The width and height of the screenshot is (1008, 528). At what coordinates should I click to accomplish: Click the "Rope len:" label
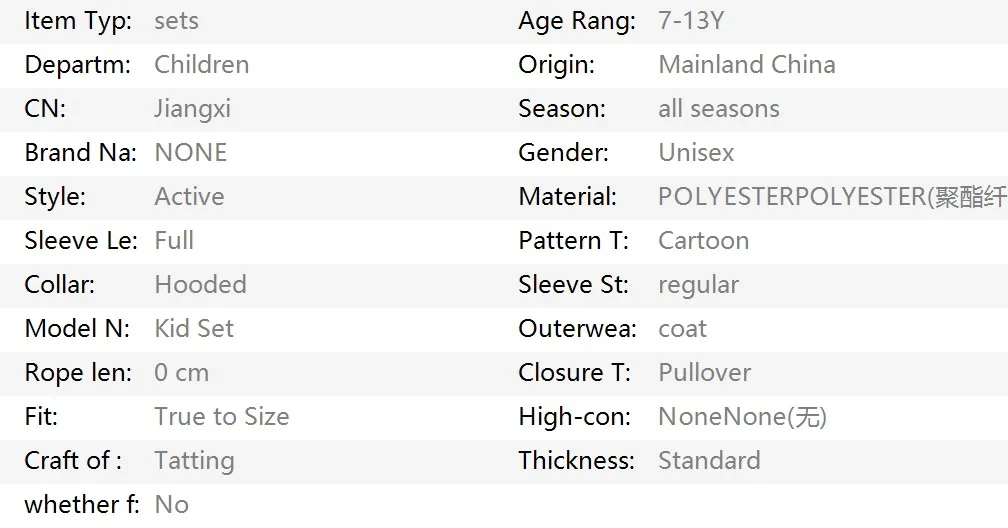[x=77, y=373]
